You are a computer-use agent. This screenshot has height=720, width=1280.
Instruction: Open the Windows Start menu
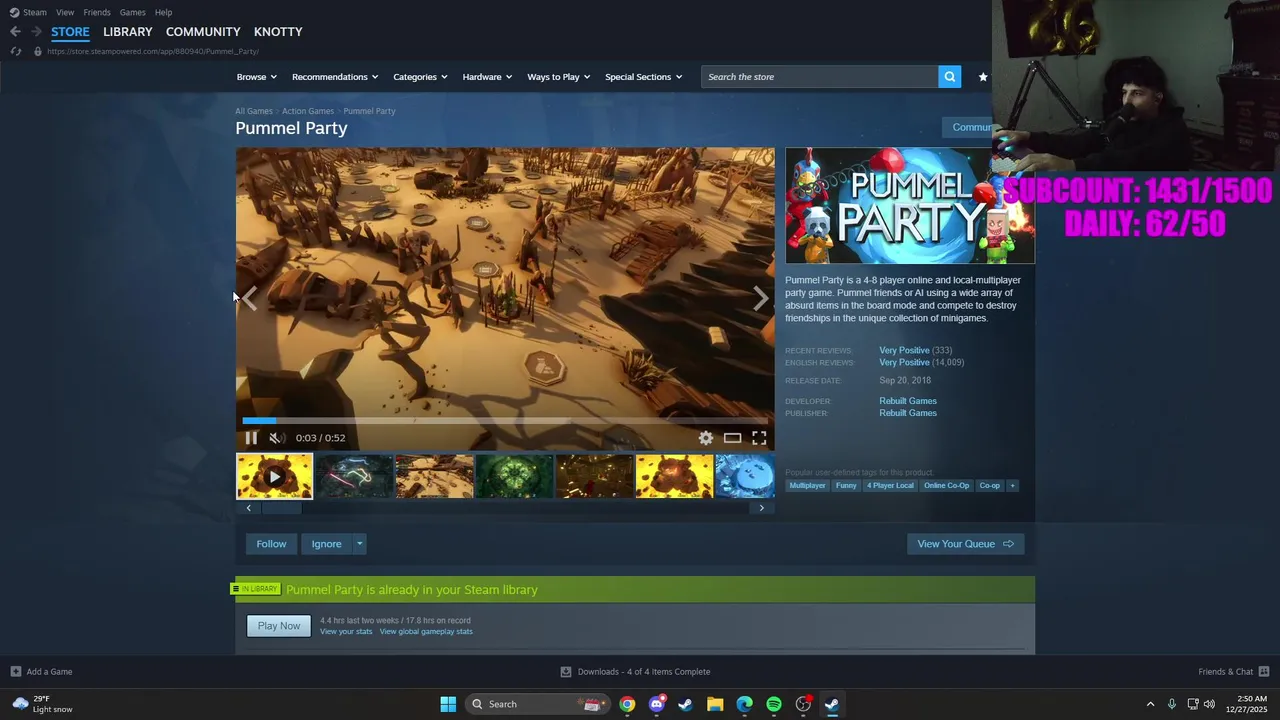point(448,704)
